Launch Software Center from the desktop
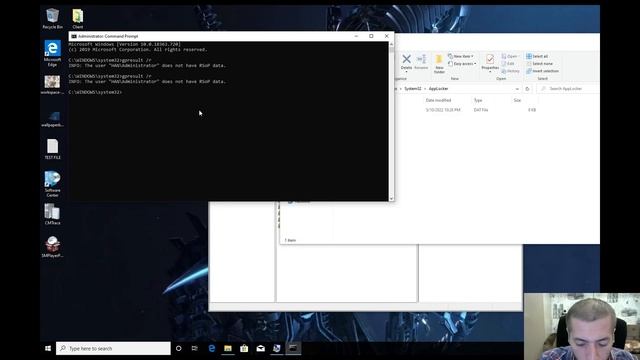 (x=52, y=184)
